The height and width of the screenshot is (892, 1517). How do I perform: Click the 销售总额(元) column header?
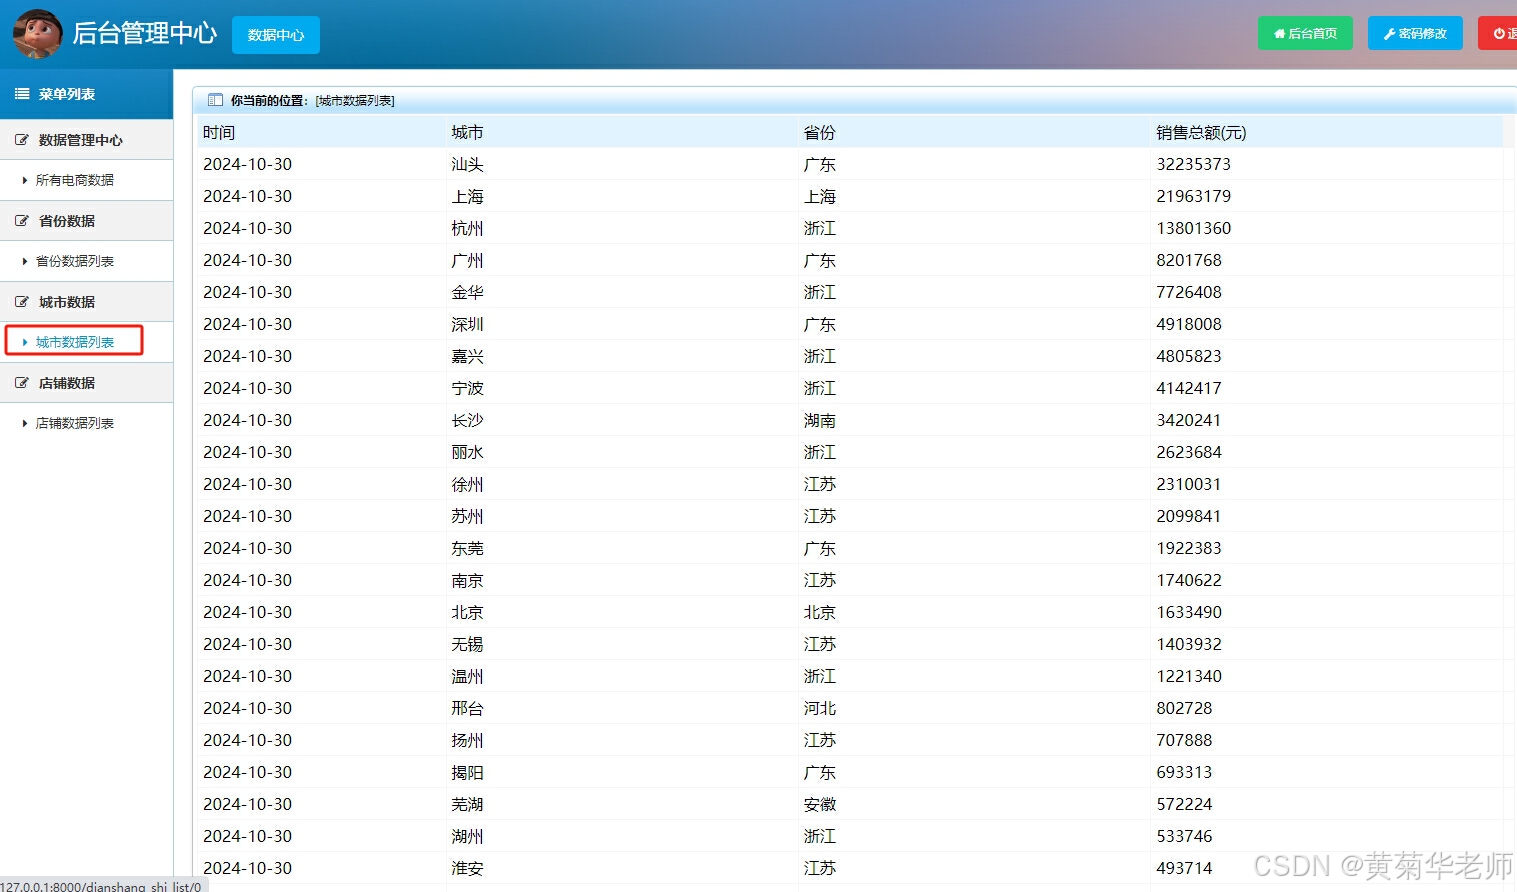[1201, 132]
